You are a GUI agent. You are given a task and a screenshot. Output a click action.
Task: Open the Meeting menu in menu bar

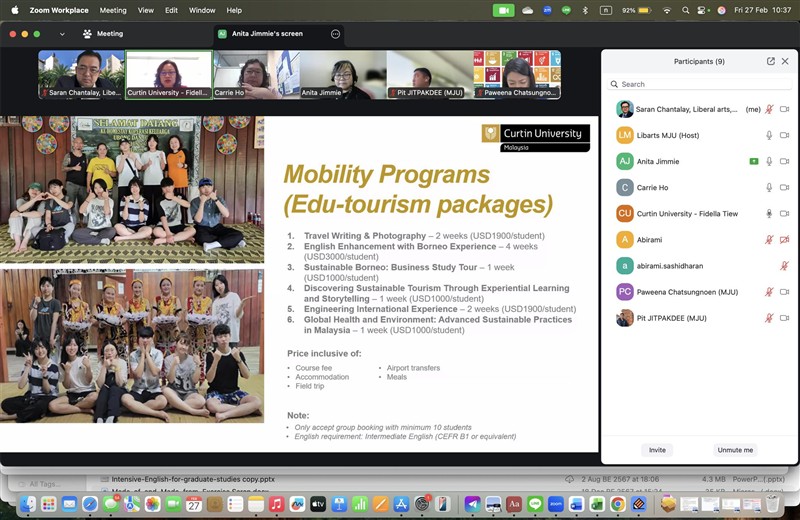pyautogui.click(x=113, y=10)
